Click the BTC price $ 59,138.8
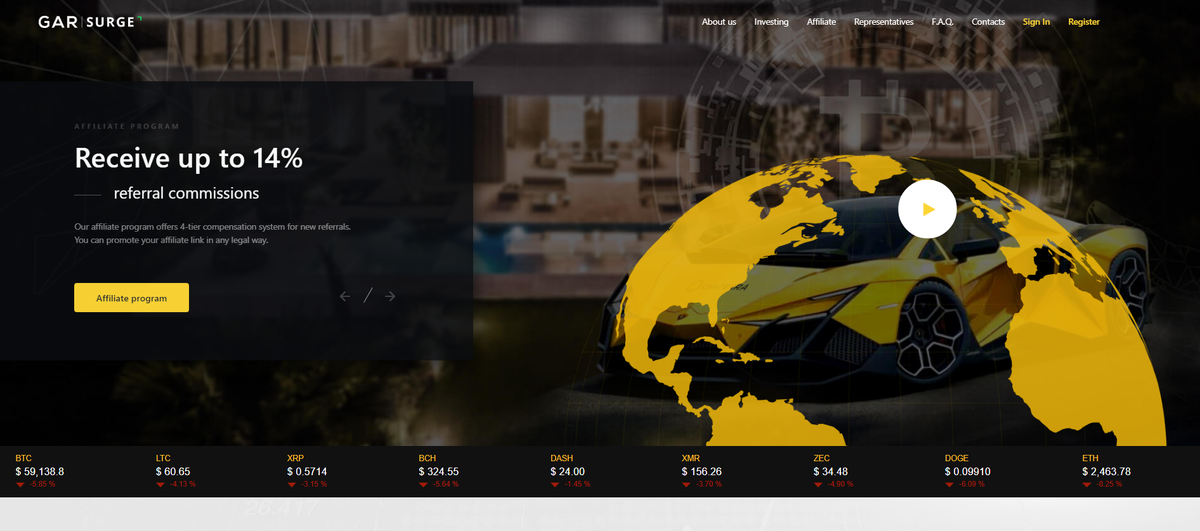 40,471
